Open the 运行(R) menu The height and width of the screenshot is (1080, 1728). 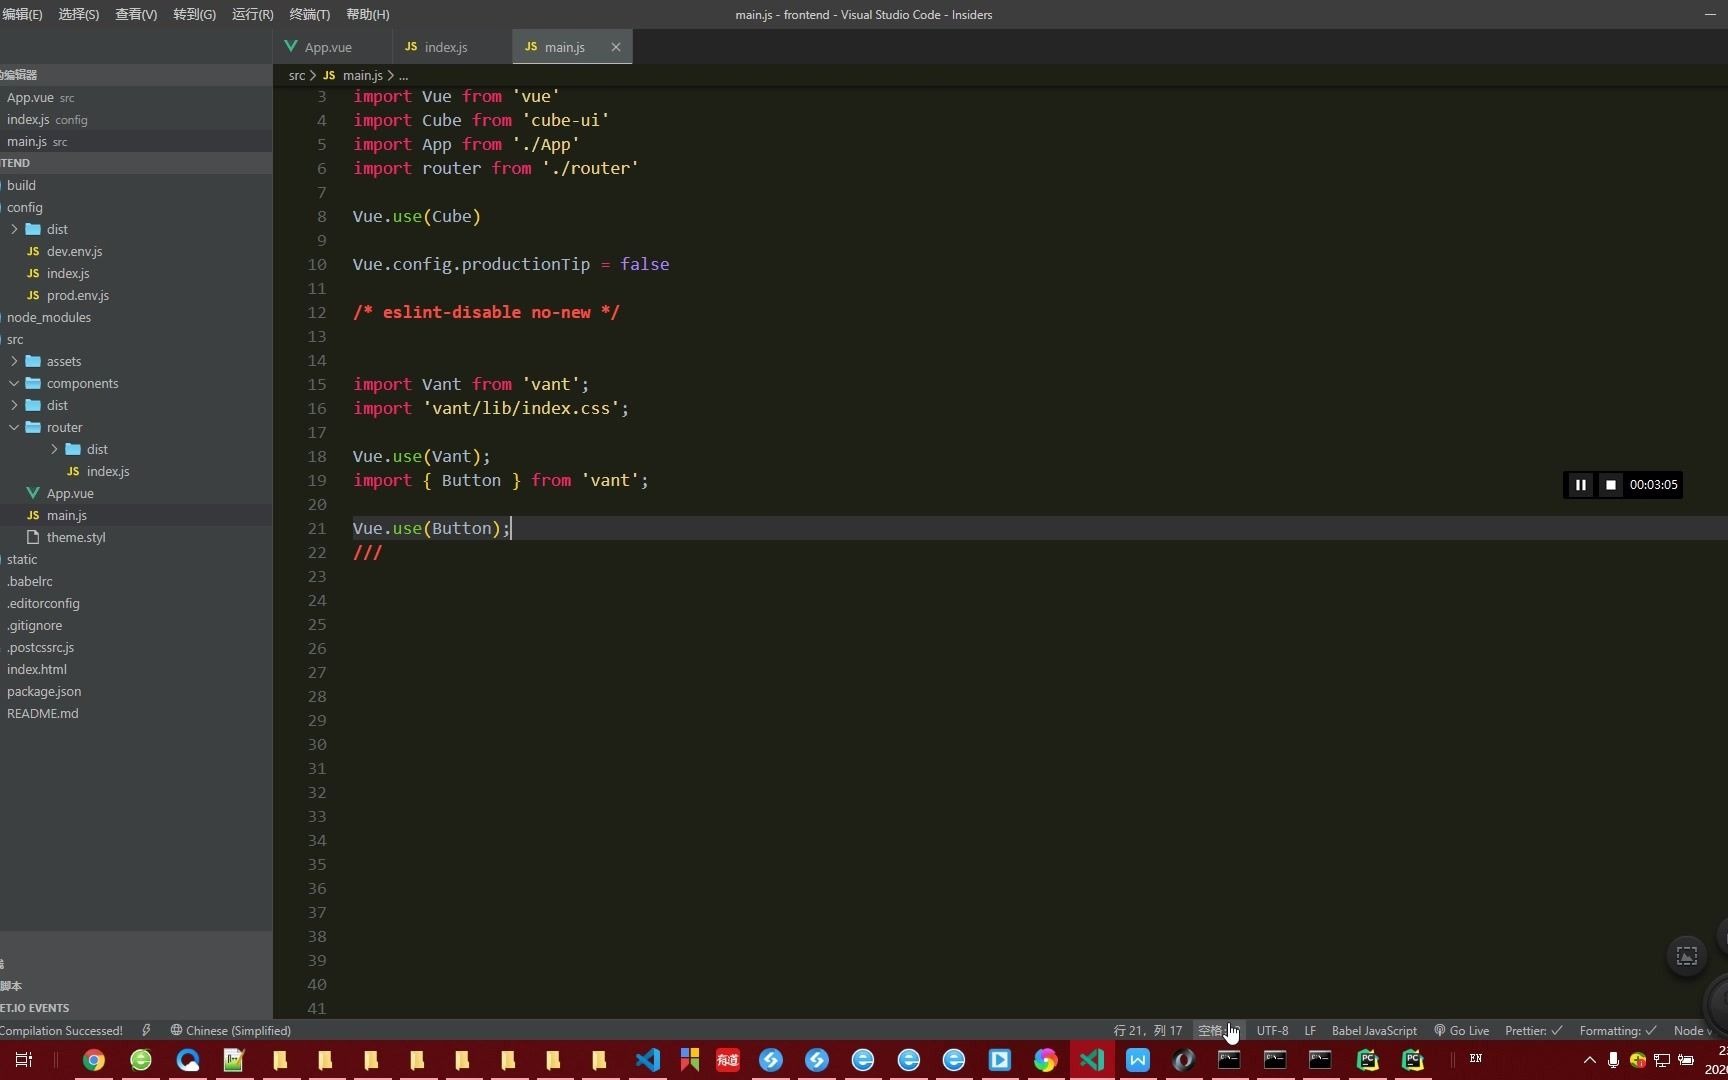[x=252, y=14]
